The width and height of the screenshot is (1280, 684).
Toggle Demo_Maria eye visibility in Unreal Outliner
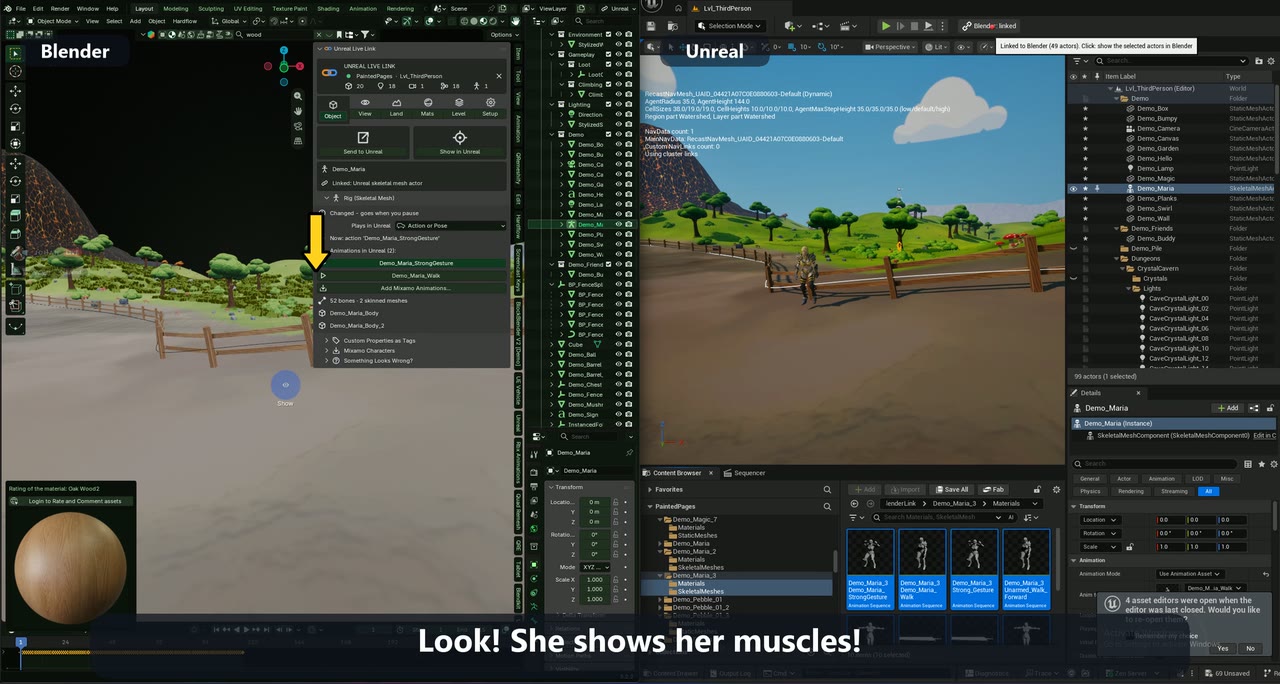[x=1073, y=188]
